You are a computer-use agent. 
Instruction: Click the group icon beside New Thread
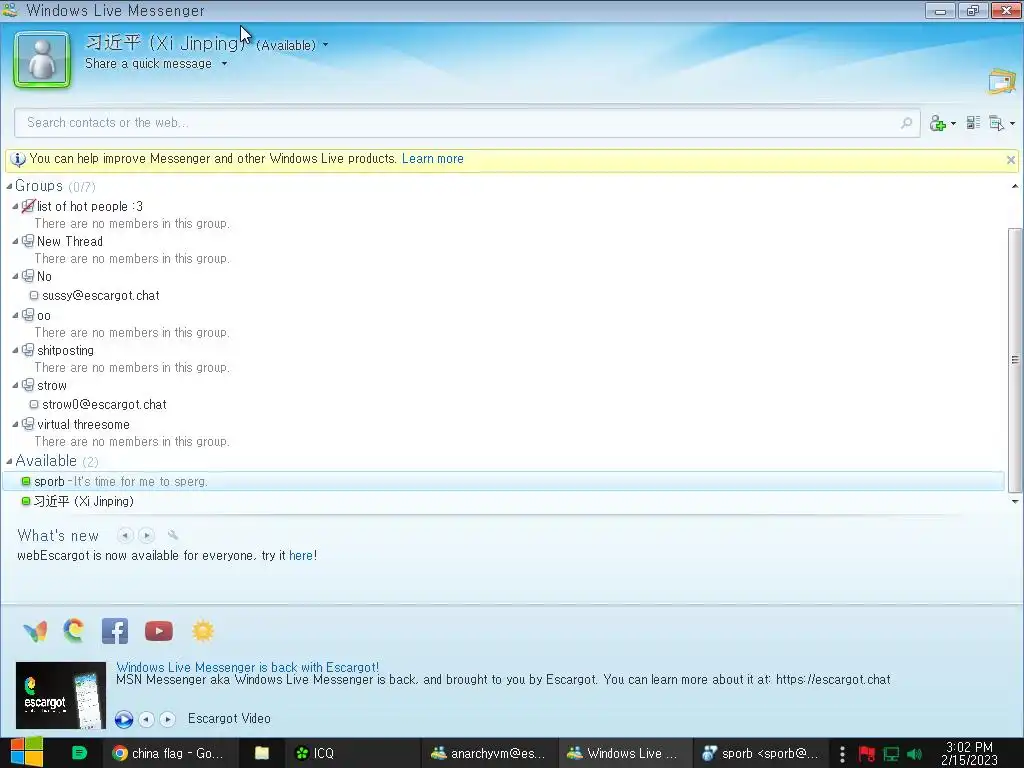pos(28,241)
